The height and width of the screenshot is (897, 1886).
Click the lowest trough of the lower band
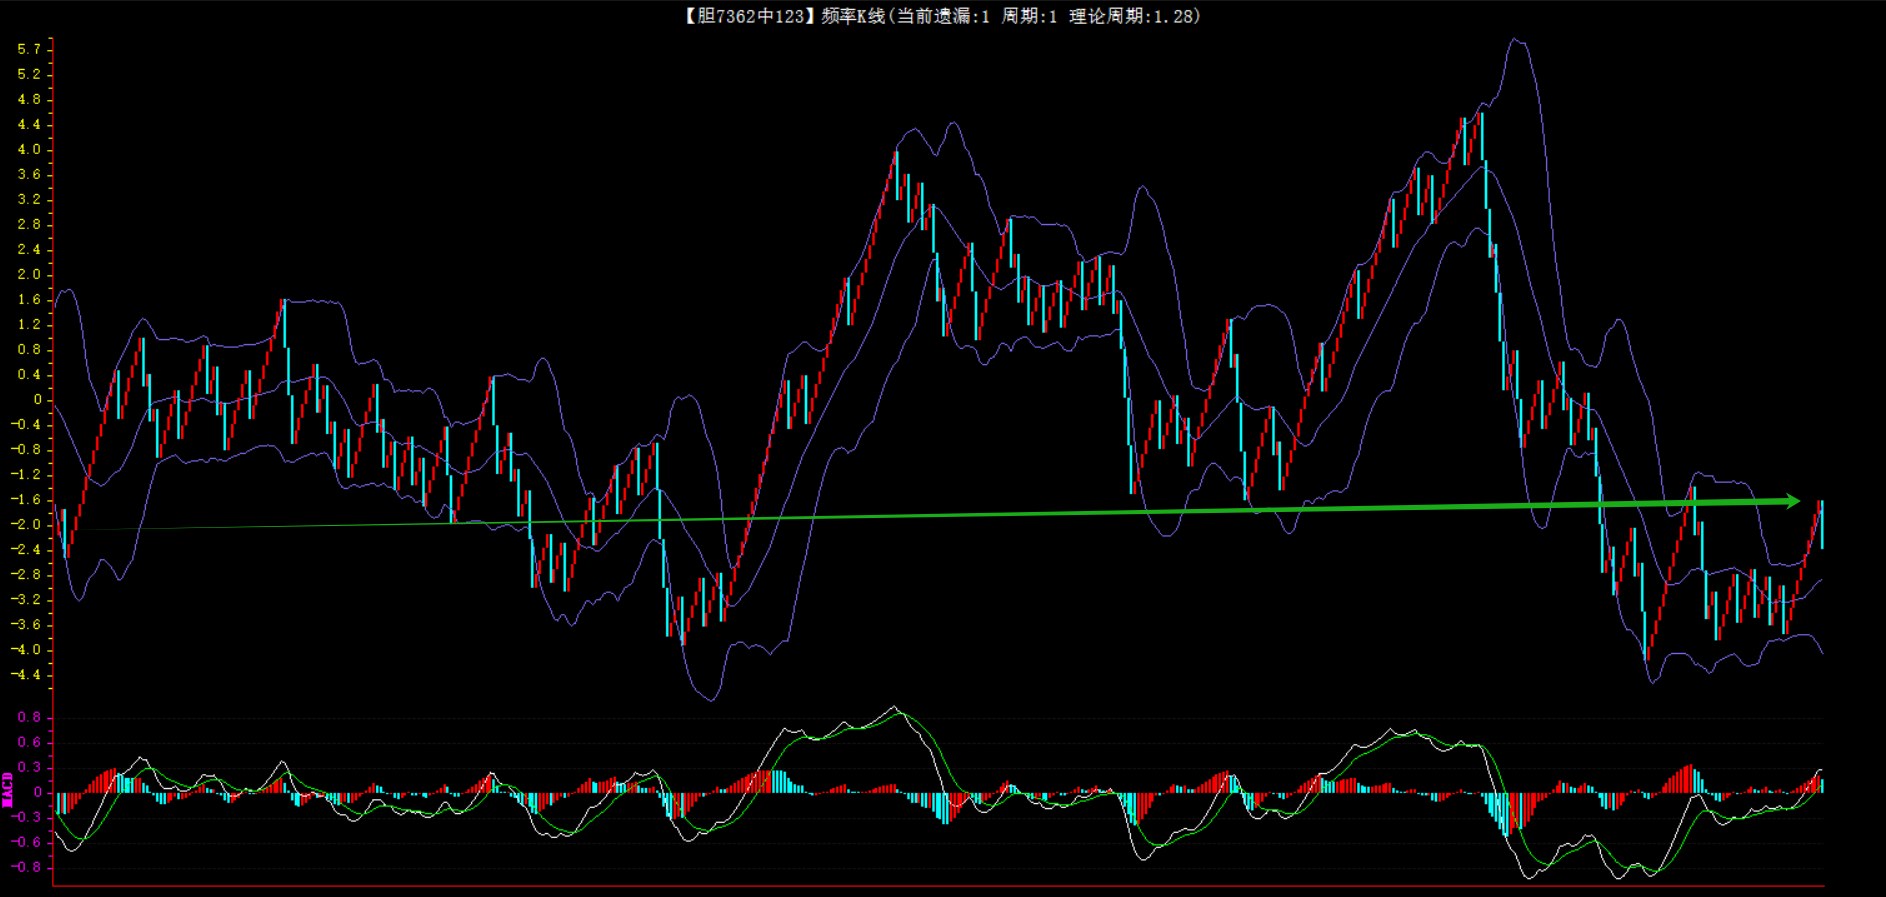711,700
